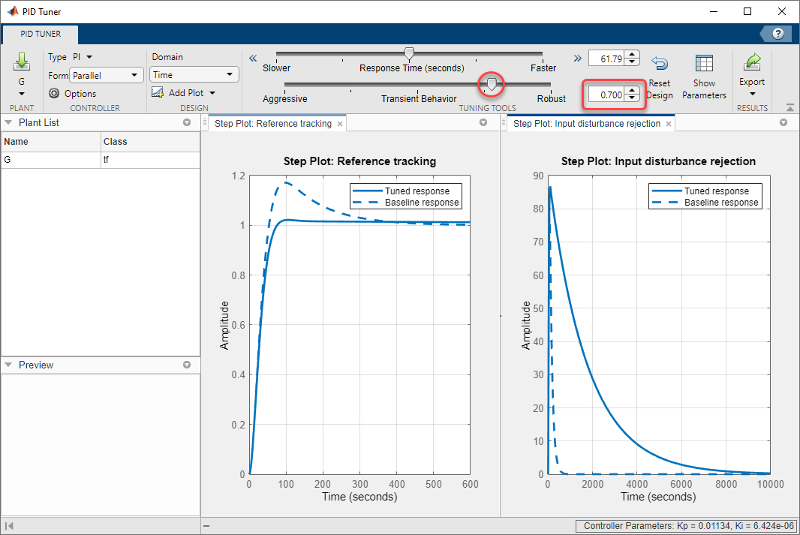This screenshot has height=535, width=800.
Task: Click the Reference tracking plot title
Action: point(360,161)
